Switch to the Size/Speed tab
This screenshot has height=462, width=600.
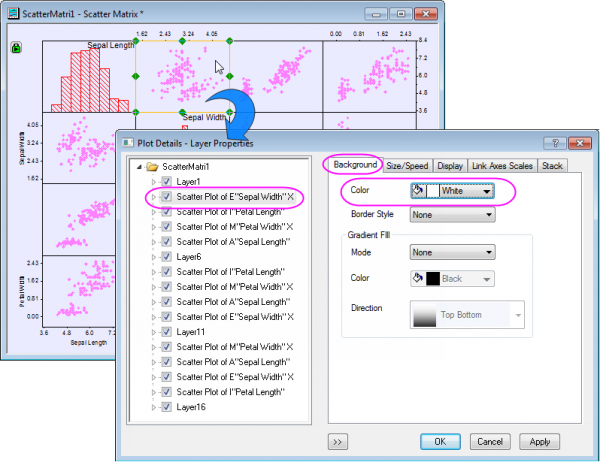[x=407, y=166]
